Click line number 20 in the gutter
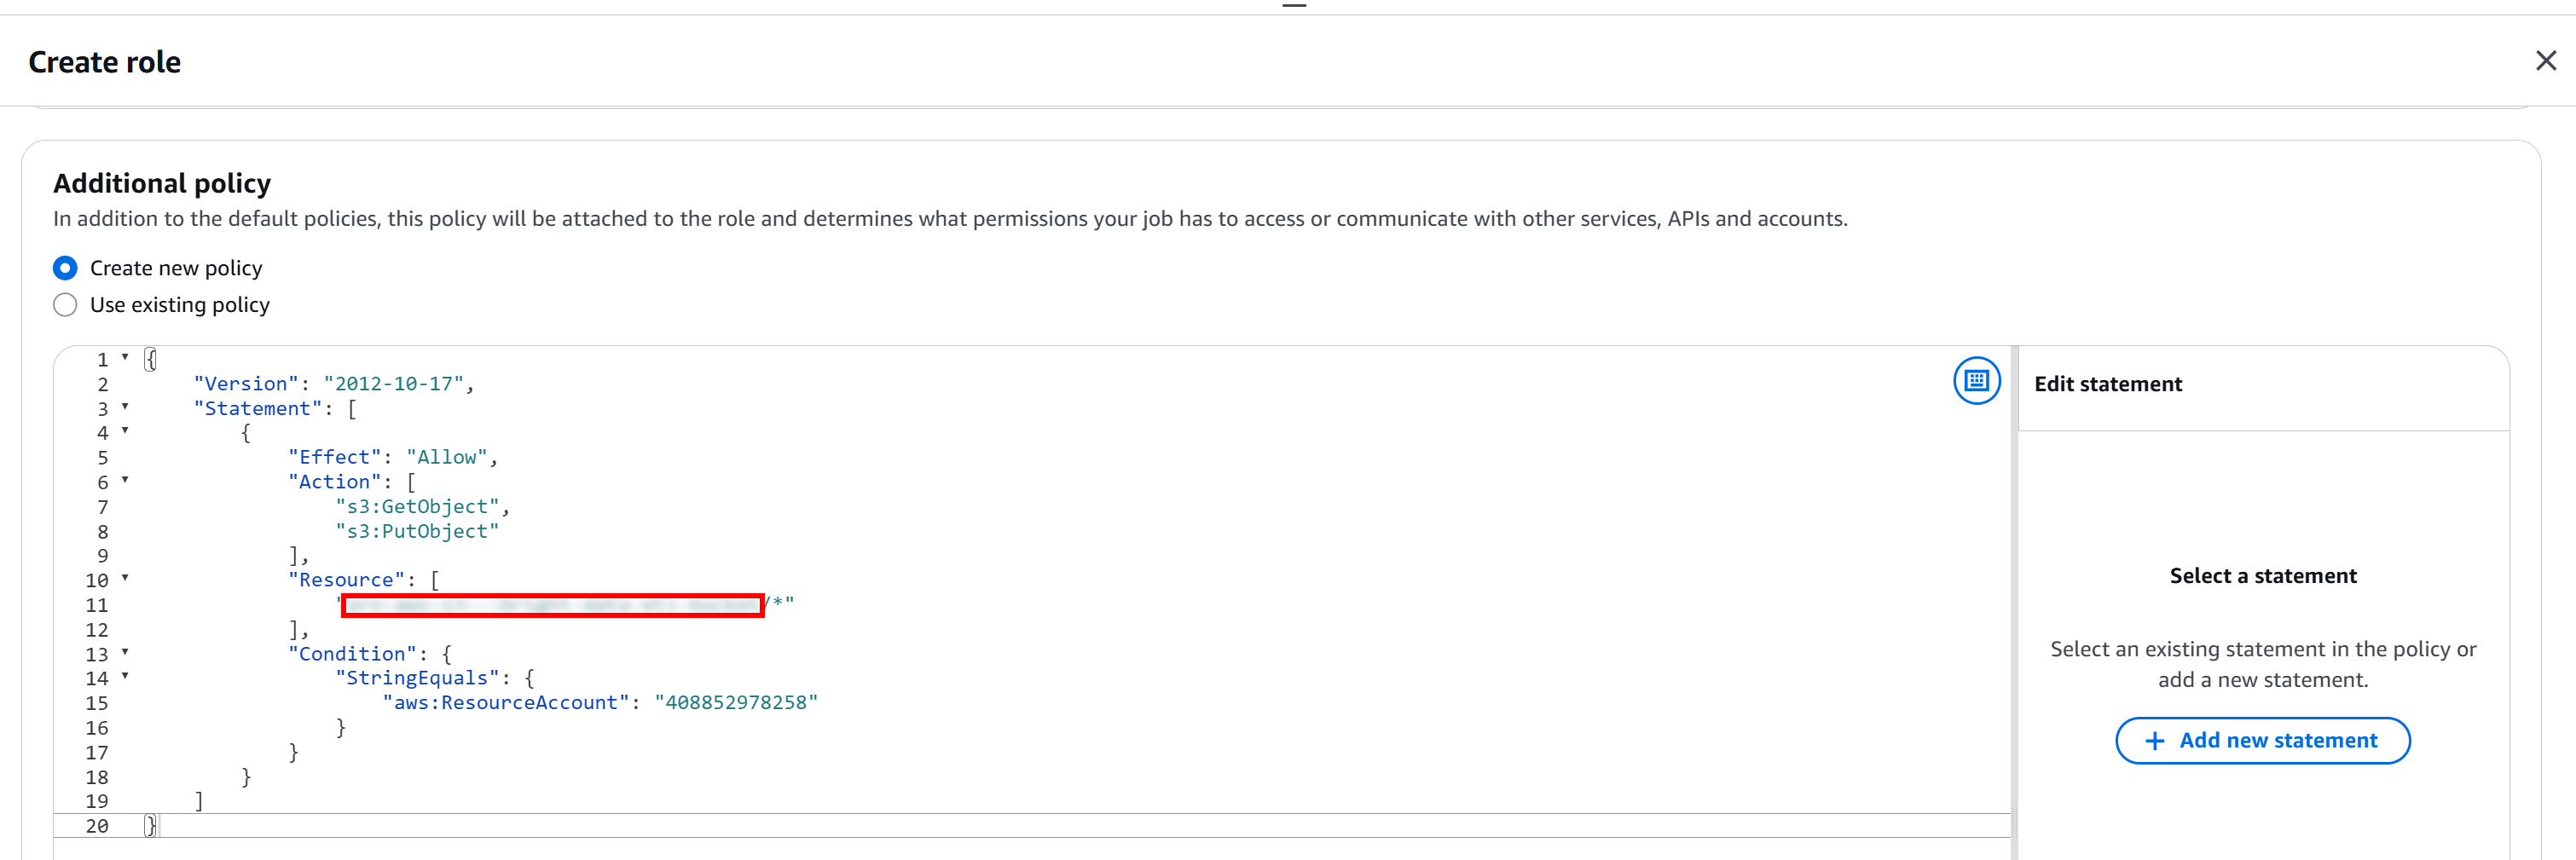 pos(97,826)
